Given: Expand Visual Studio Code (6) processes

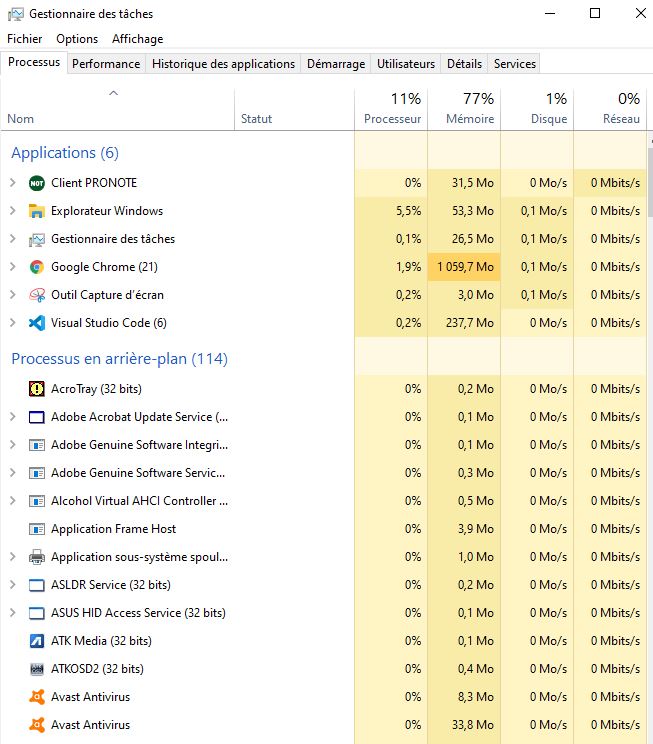Looking at the screenshot, I should [x=13, y=323].
